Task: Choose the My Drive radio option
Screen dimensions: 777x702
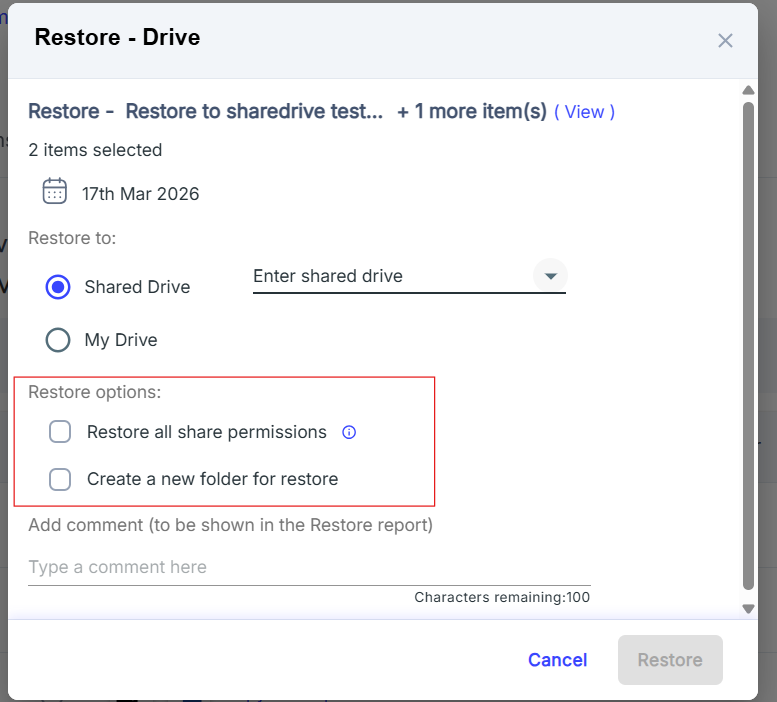Action: [58, 340]
